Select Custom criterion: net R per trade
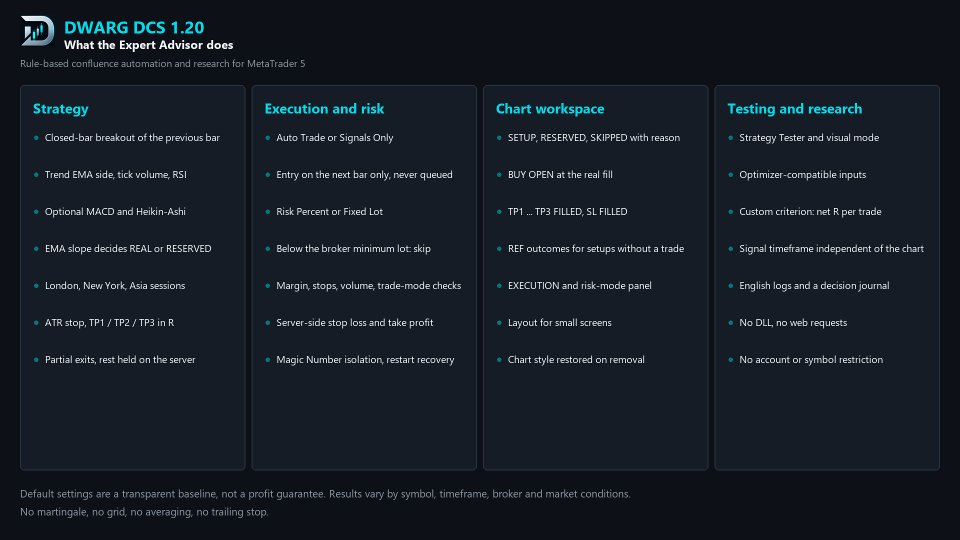The height and width of the screenshot is (540, 960). point(810,212)
